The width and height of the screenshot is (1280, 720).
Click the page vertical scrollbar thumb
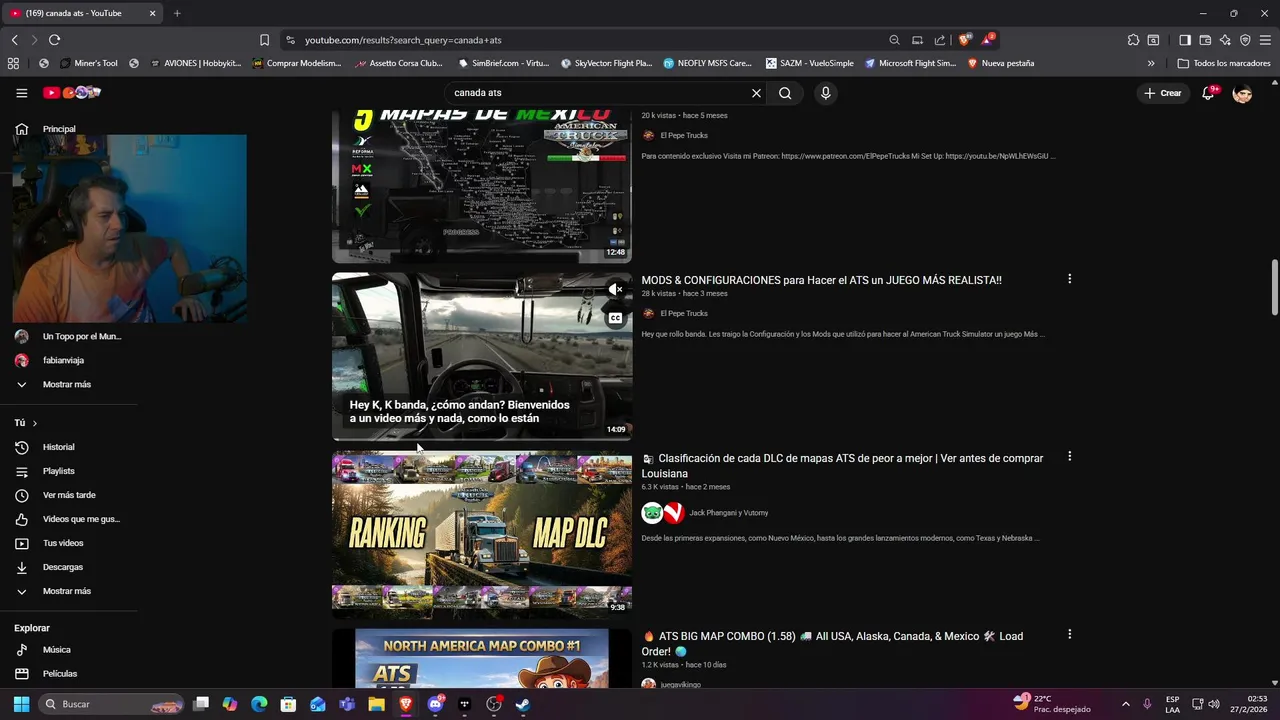click(1274, 287)
